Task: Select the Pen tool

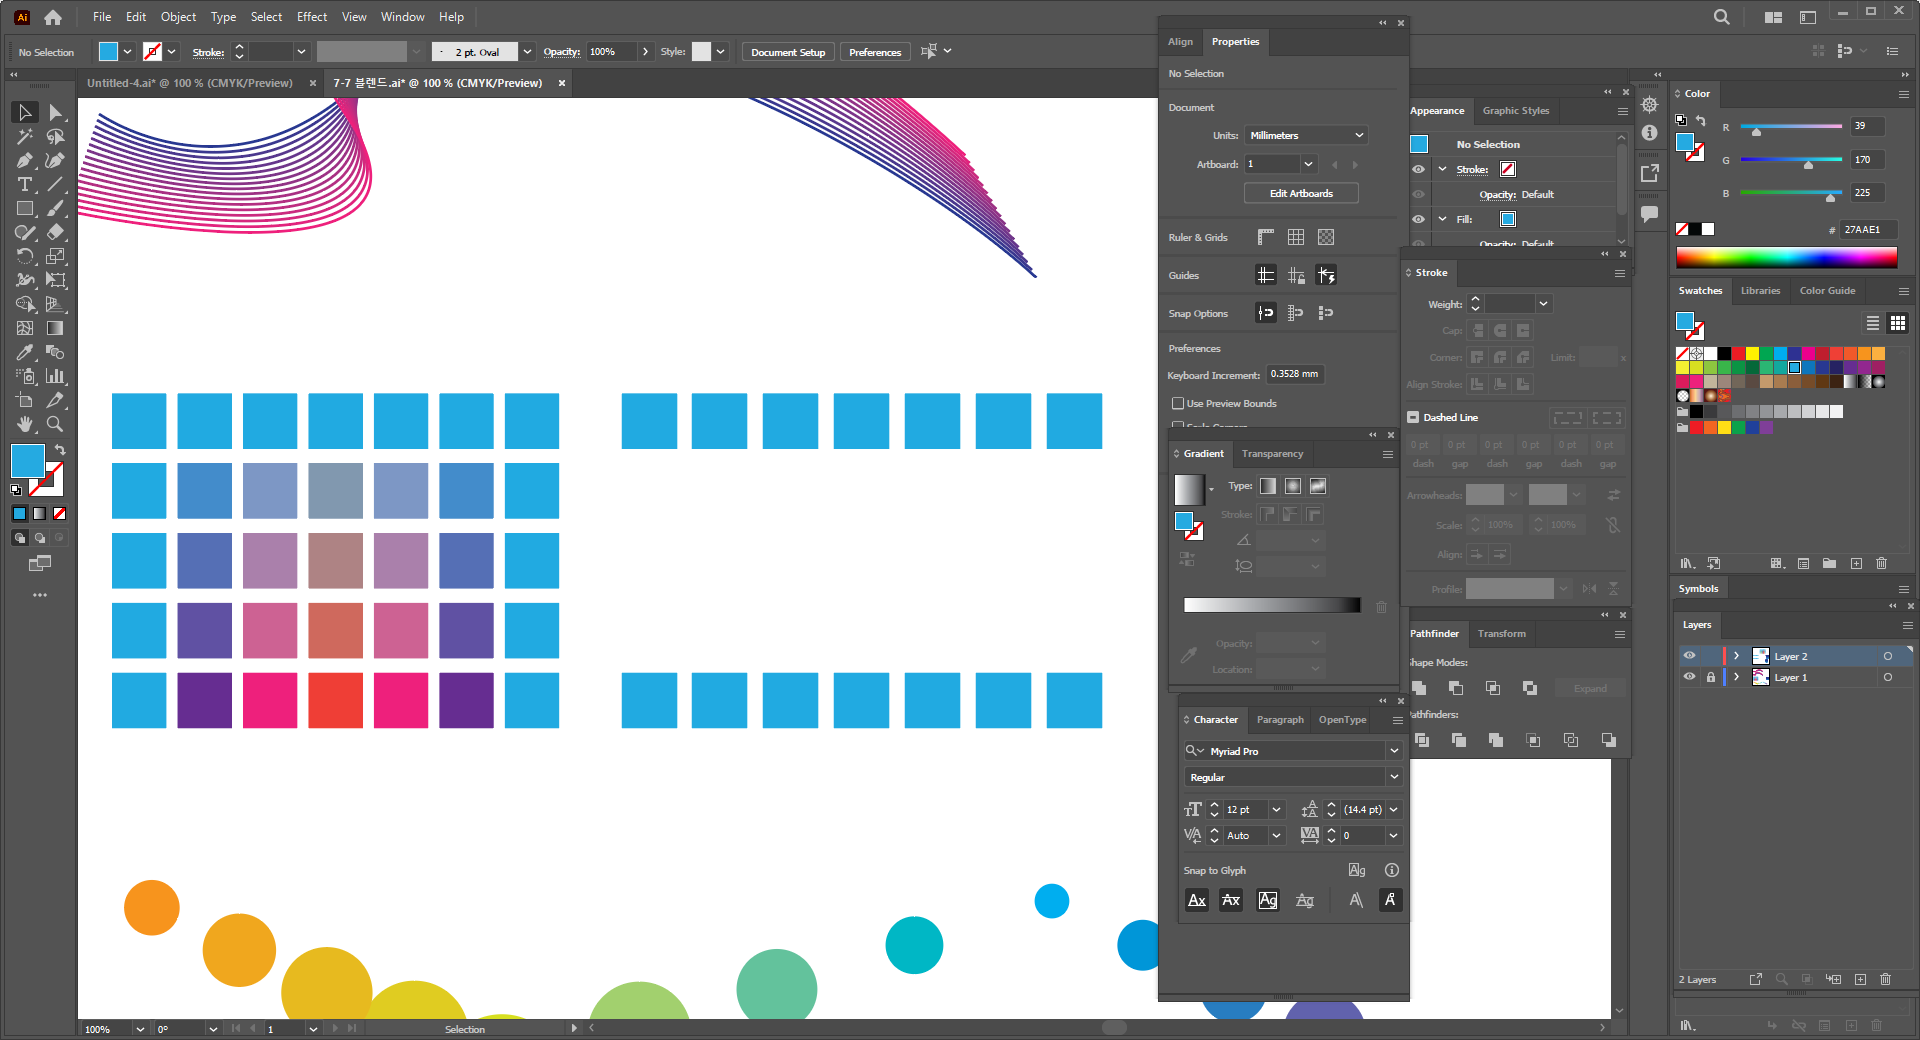Action: pos(25,161)
